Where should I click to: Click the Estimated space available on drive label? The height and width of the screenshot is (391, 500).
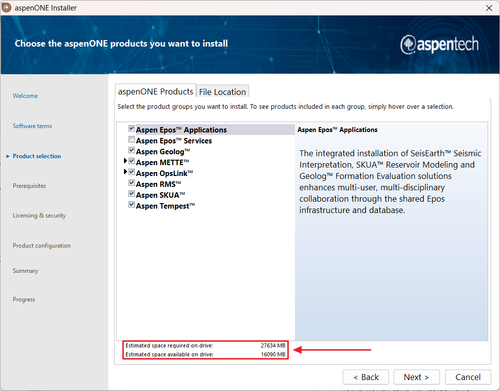click(169, 354)
